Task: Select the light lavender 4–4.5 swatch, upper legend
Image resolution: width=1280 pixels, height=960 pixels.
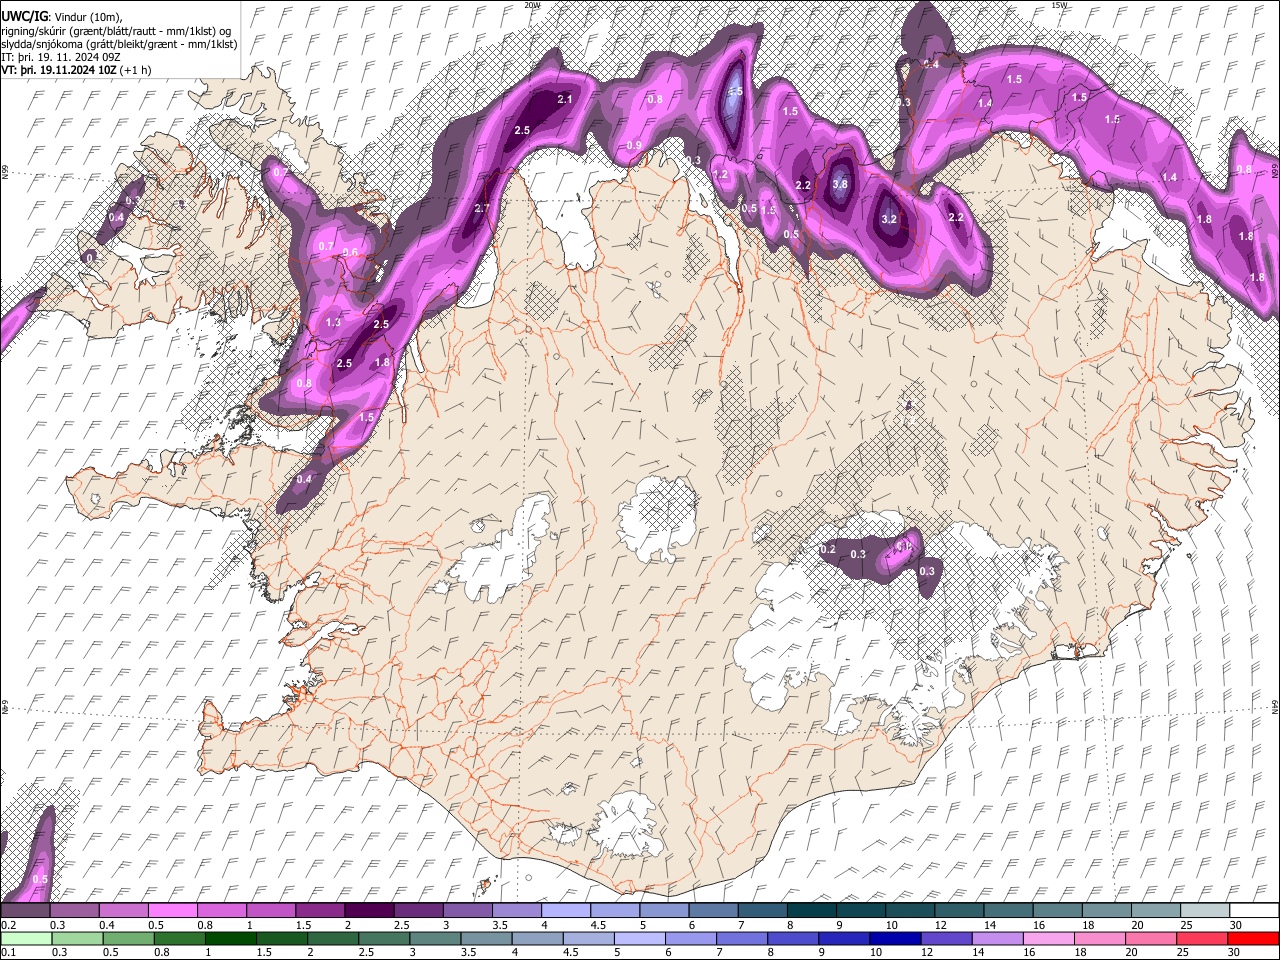Action: coord(565,911)
